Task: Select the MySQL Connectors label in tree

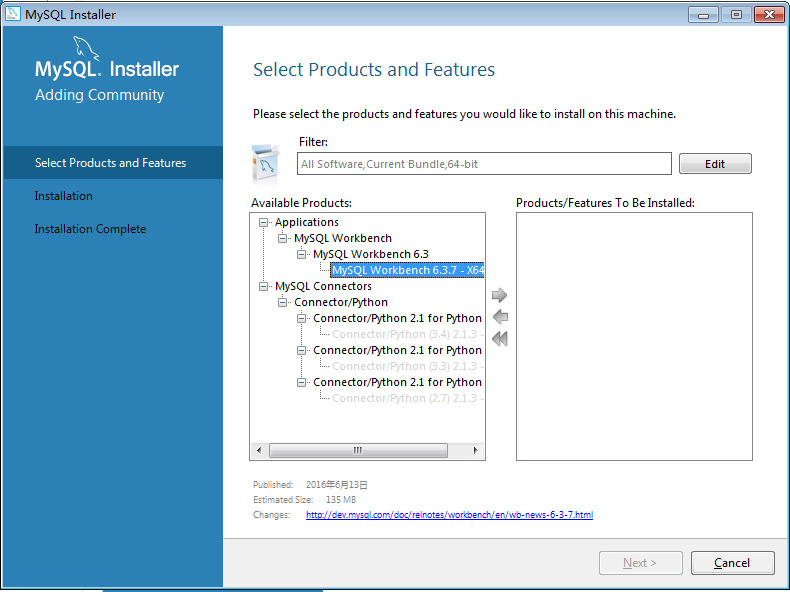Action: click(x=323, y=286)
